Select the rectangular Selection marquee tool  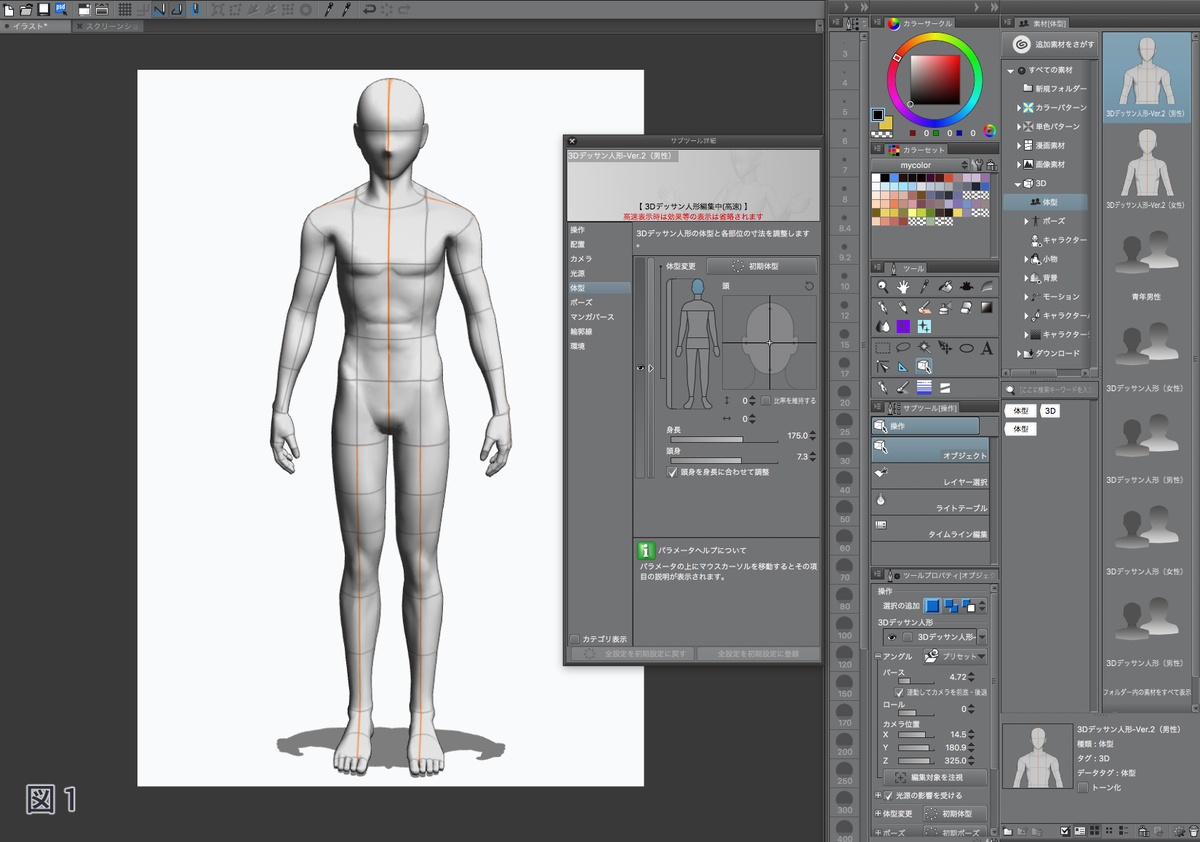[883, 348]
